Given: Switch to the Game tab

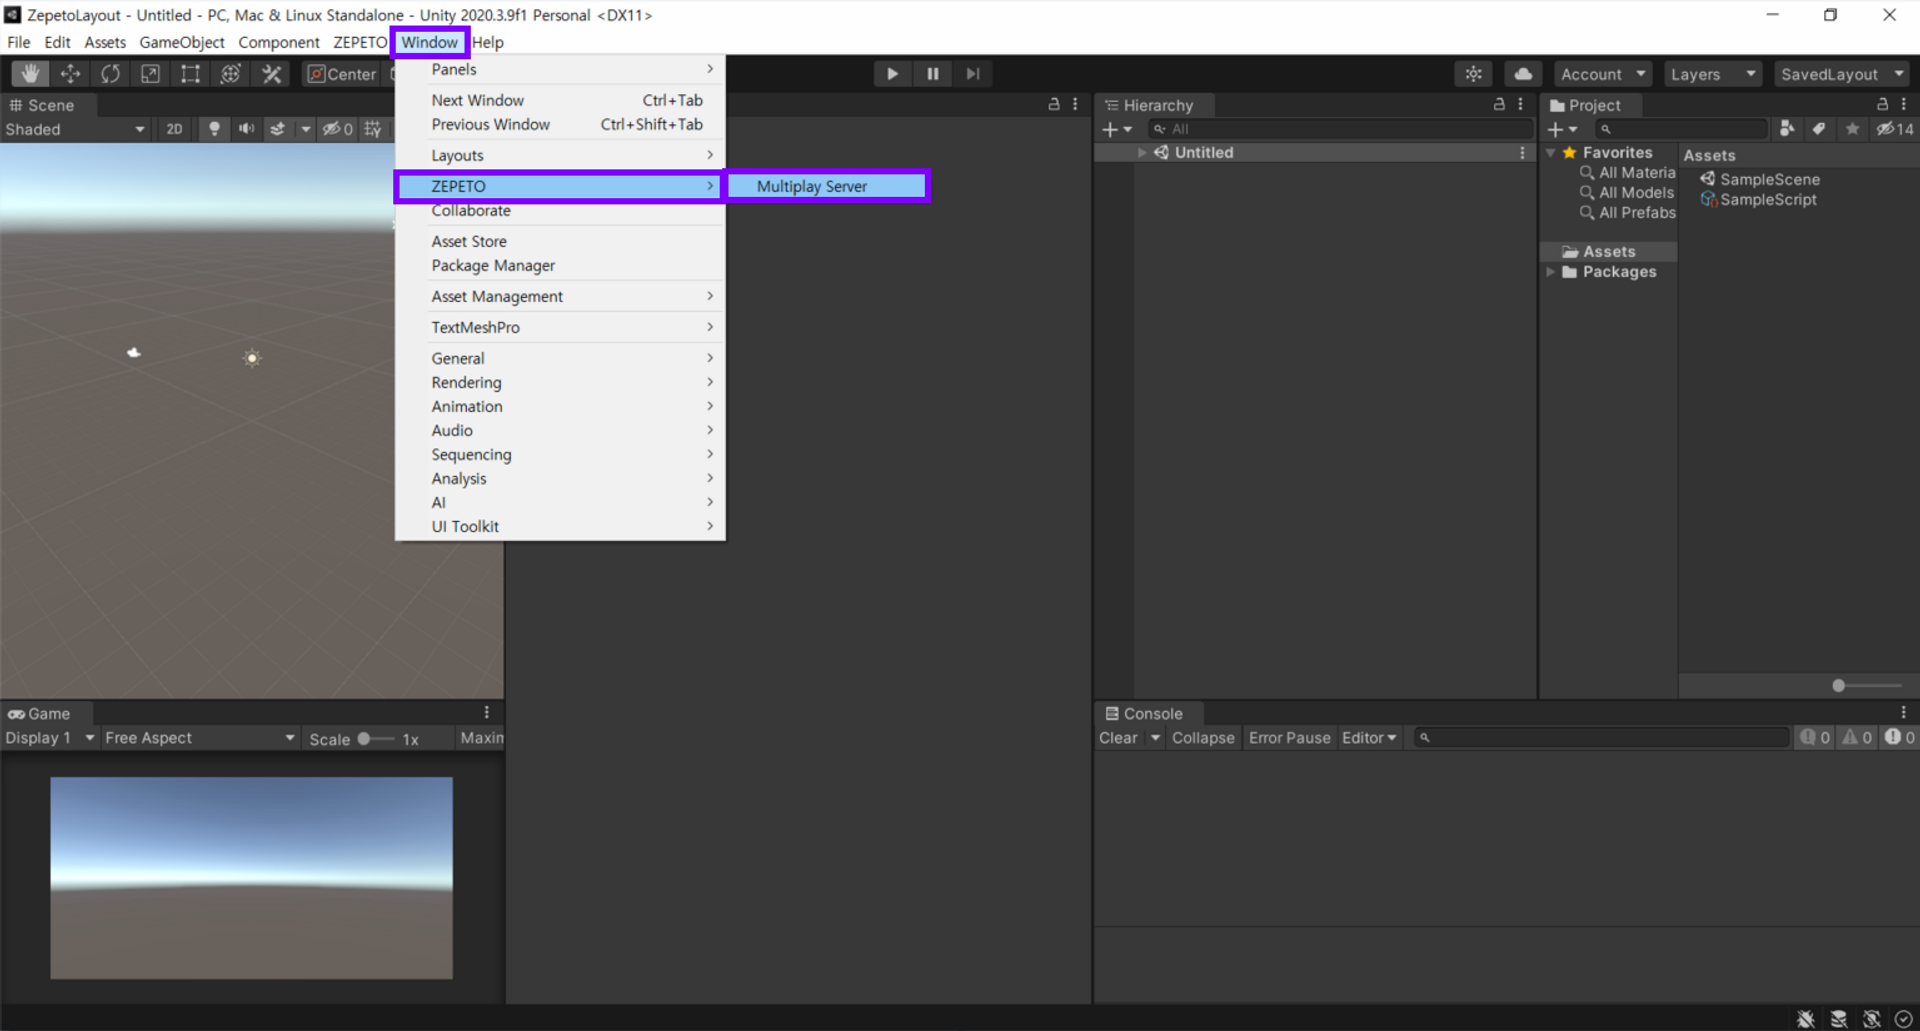Looking at the screenshot, I should 40,713.
